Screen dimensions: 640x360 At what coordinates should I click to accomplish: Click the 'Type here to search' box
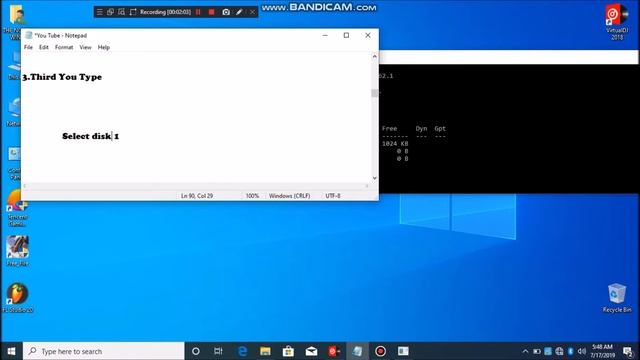pyautogui.click(x=104, y=351)
